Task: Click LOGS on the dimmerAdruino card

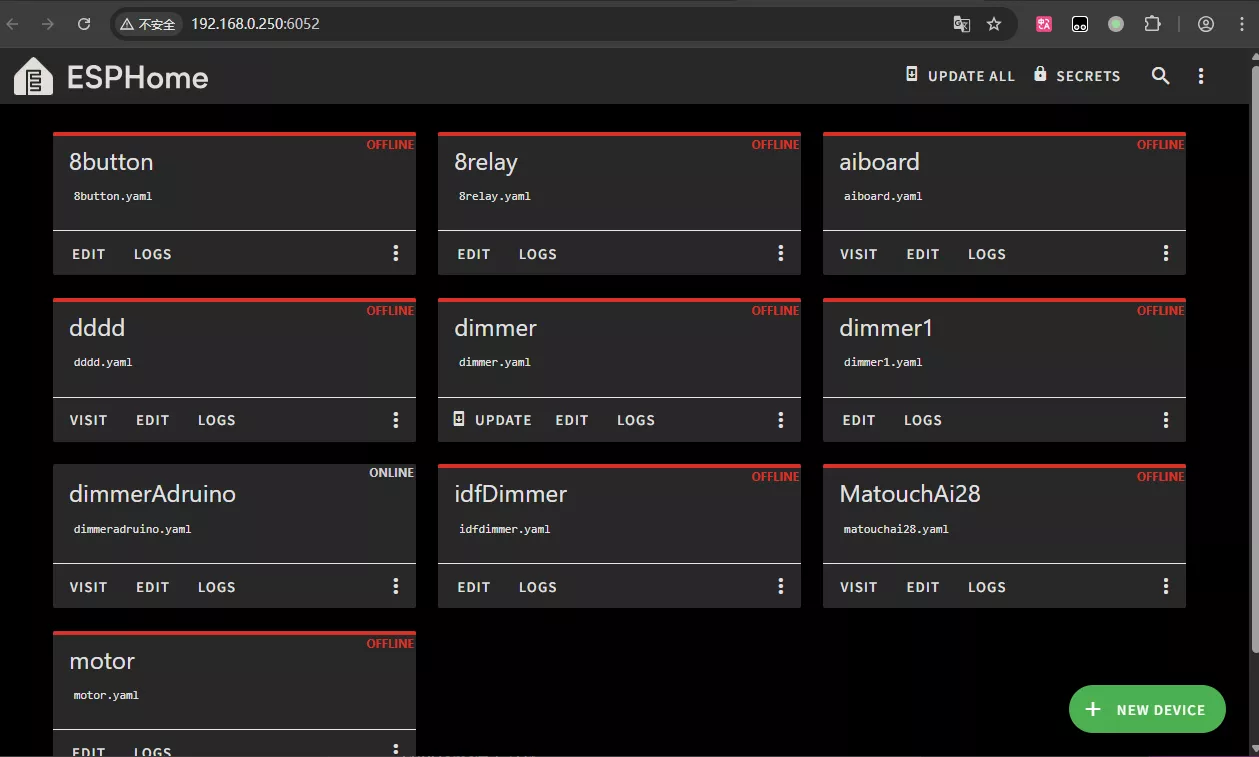Action: pos(217,587)
